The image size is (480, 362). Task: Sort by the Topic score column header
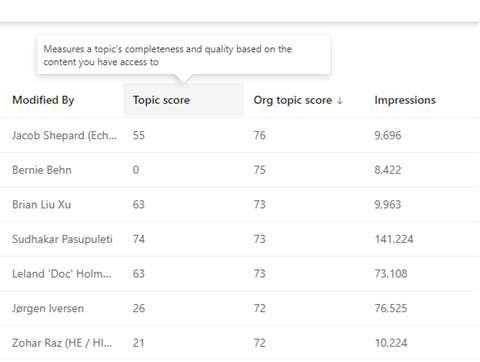tap(161, 100)
